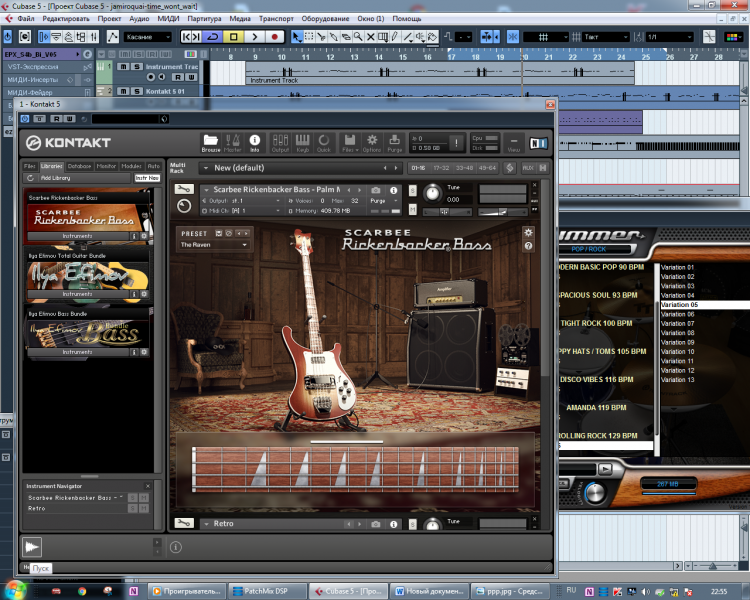
Task: Switch to Kontakt Files browser tab
Action: (30, 166)
